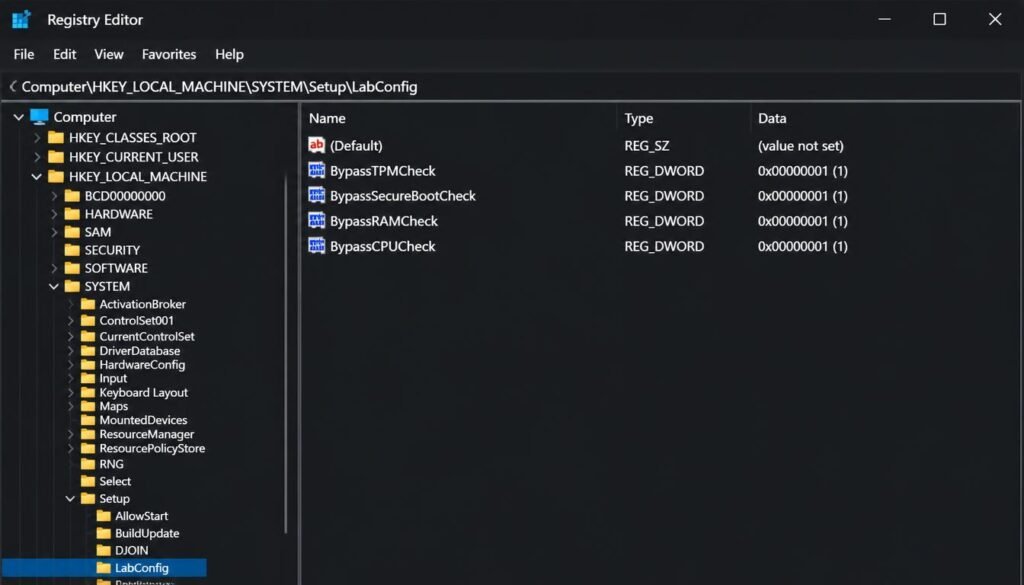Collapse the SYSTEM key
This screenshot has width=1024, height=585.
coord(54,287)
